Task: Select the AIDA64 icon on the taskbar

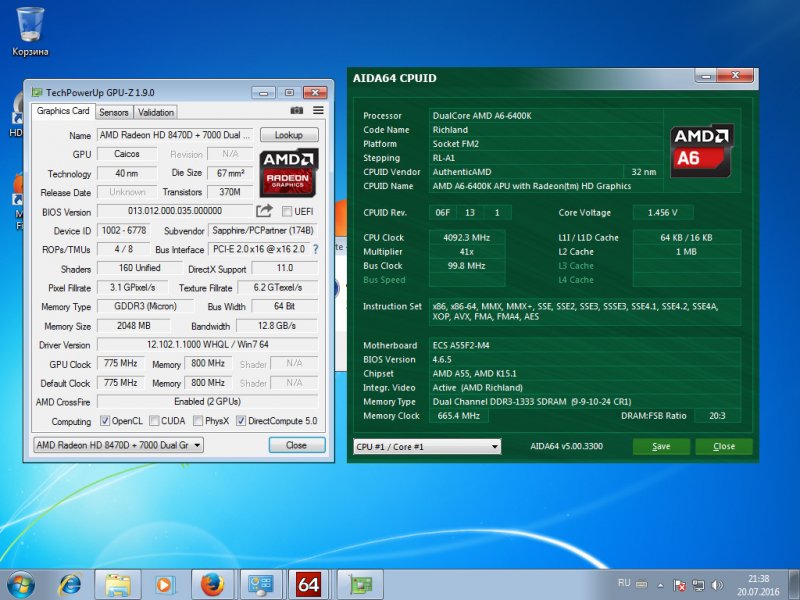Action: (x=307, y=583)
